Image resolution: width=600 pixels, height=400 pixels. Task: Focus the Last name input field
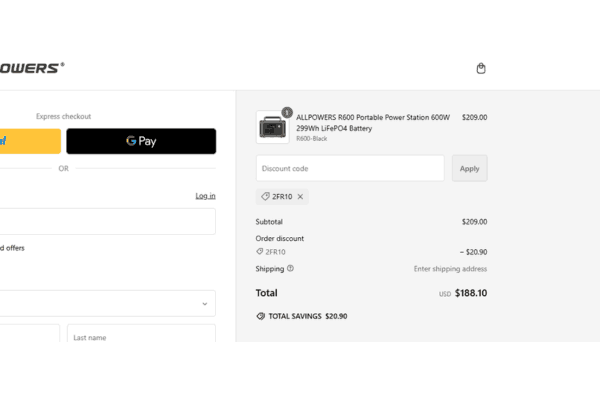coord(141,337)
